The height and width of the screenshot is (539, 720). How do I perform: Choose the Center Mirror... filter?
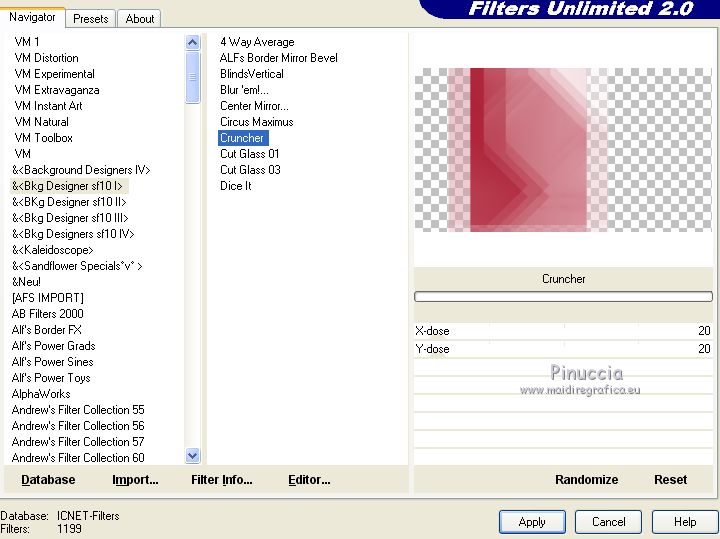[254, 106]
